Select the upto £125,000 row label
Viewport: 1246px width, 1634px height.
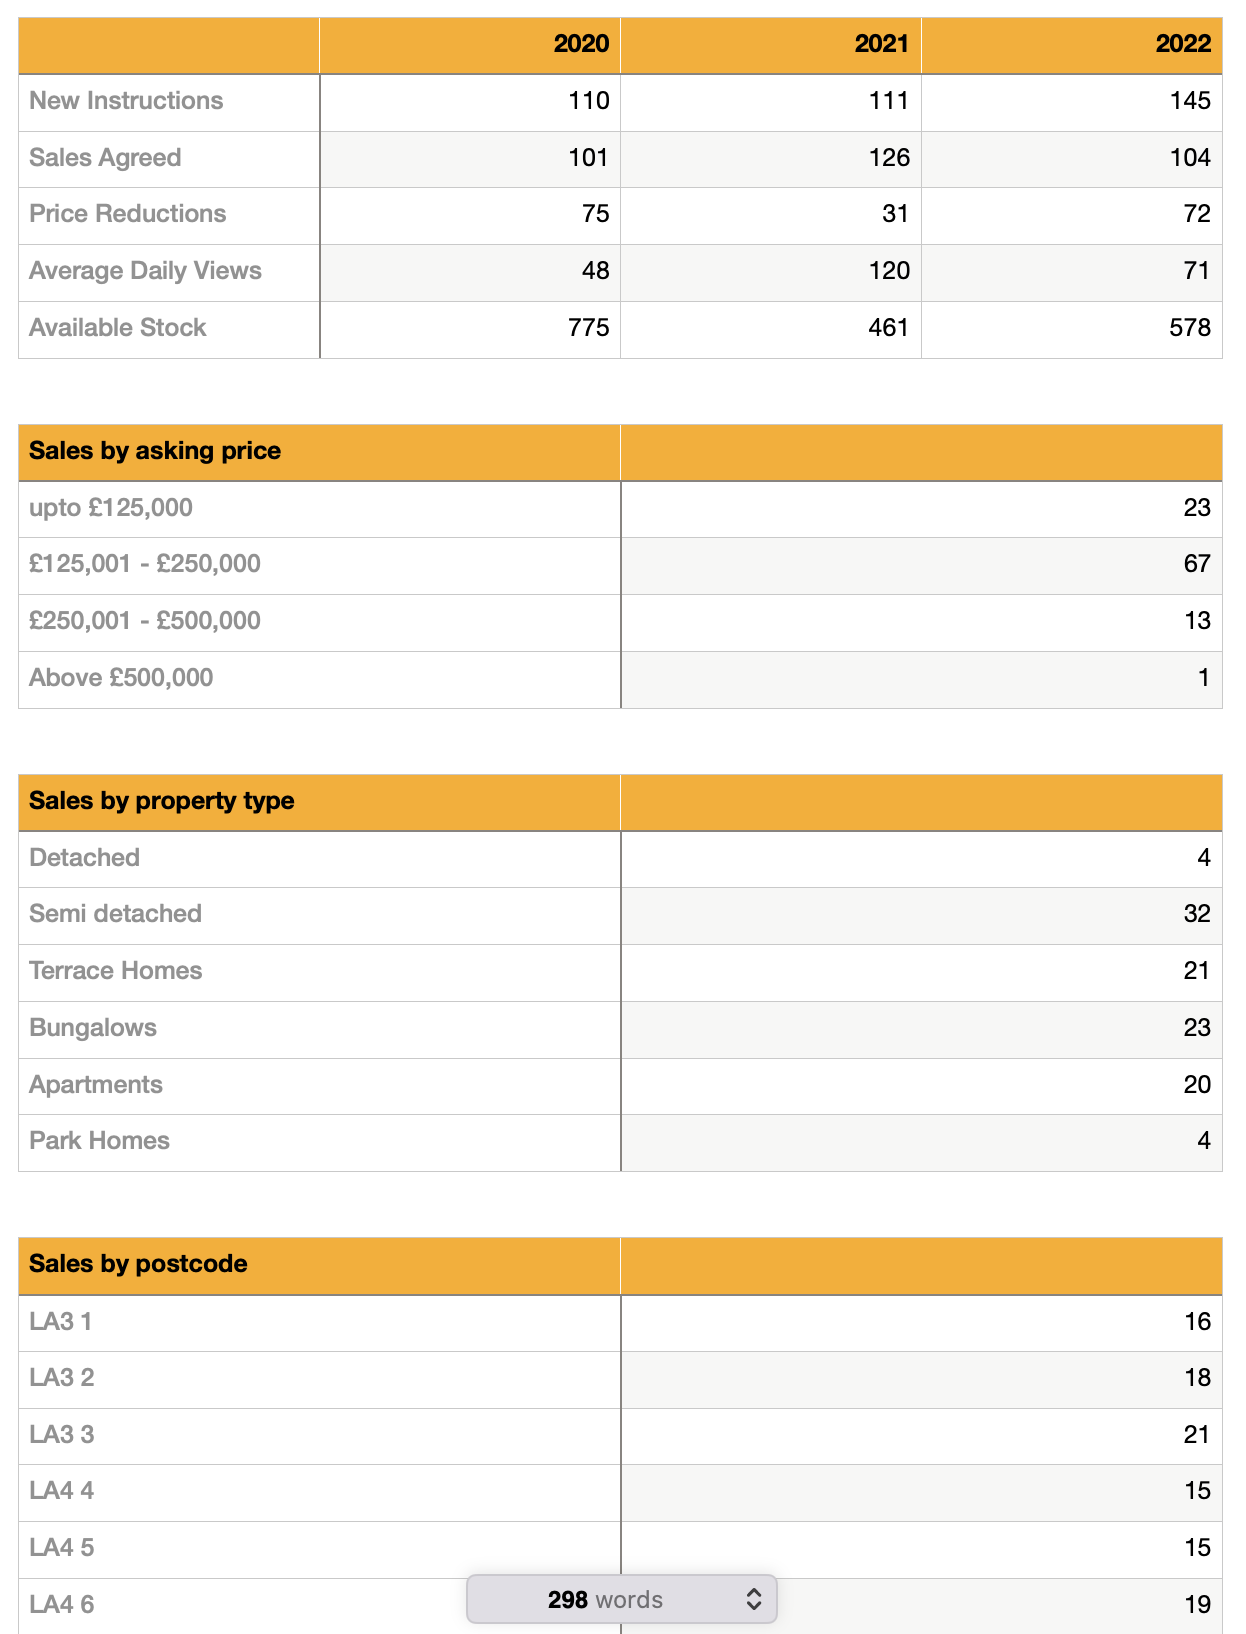(111, 508)
